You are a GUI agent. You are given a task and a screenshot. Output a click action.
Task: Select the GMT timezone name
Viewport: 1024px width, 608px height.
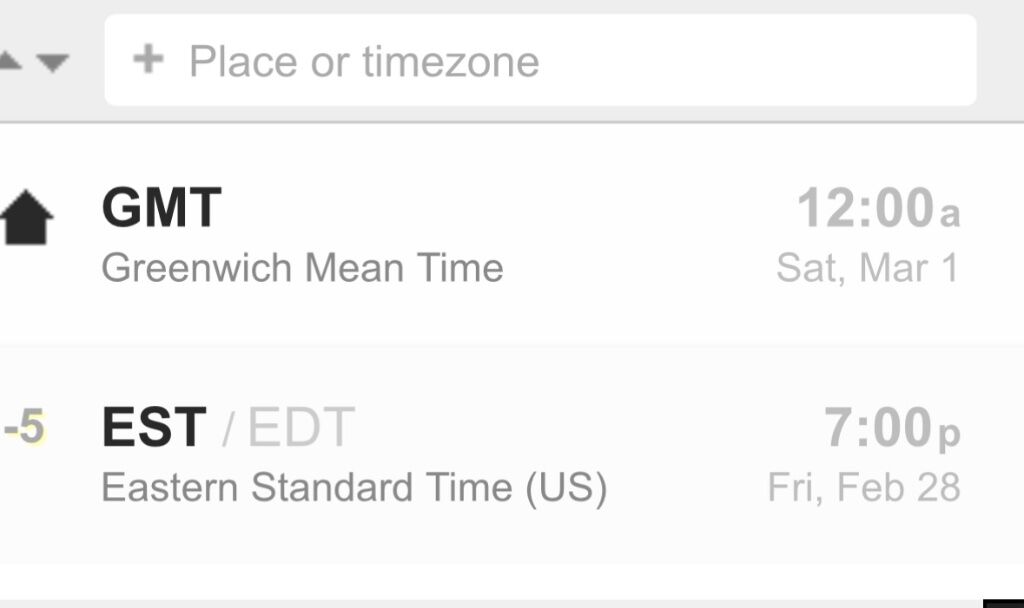pos(161,208)
